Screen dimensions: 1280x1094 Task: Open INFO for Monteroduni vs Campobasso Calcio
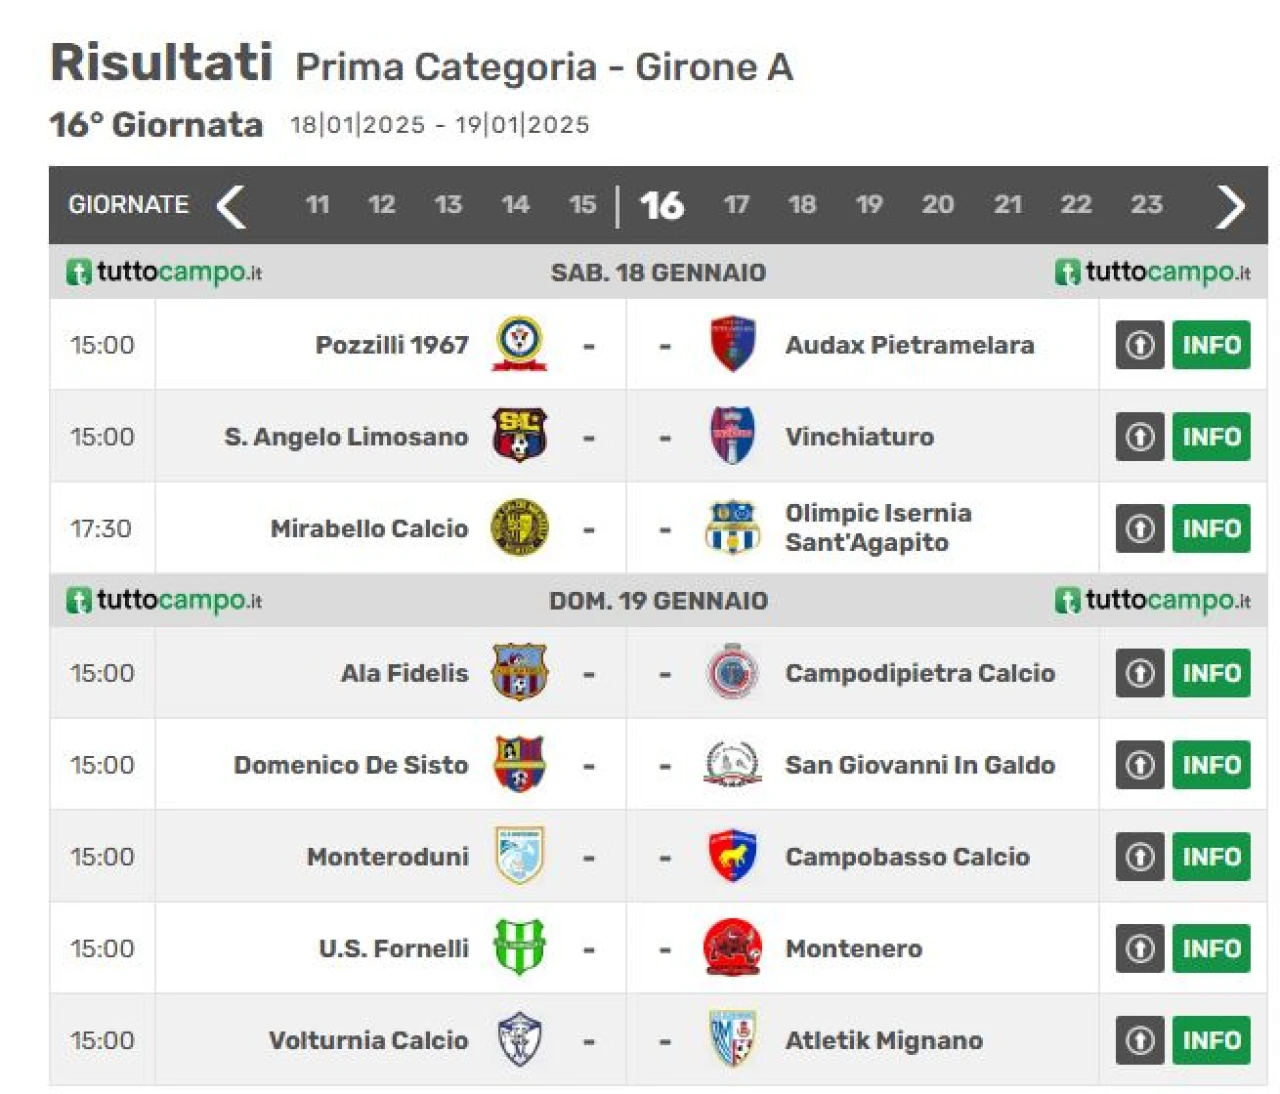point(1211,857)
